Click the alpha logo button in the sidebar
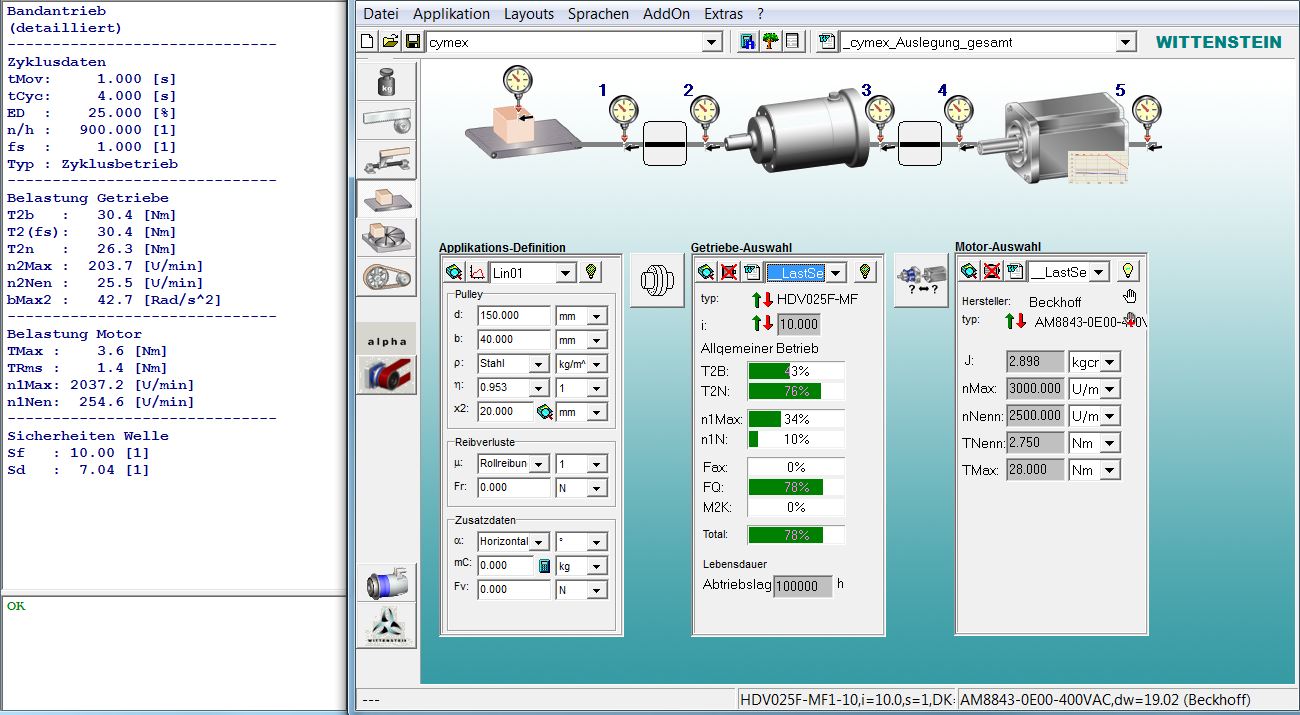This screenshot has width=1300, height=715. pos(388,340)
